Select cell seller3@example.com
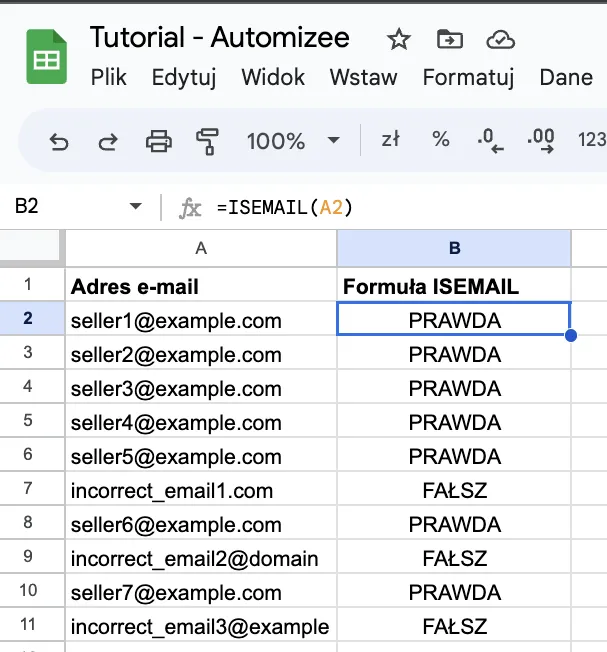The width and height of the screenshot is (607, 652). pos(201,387)
